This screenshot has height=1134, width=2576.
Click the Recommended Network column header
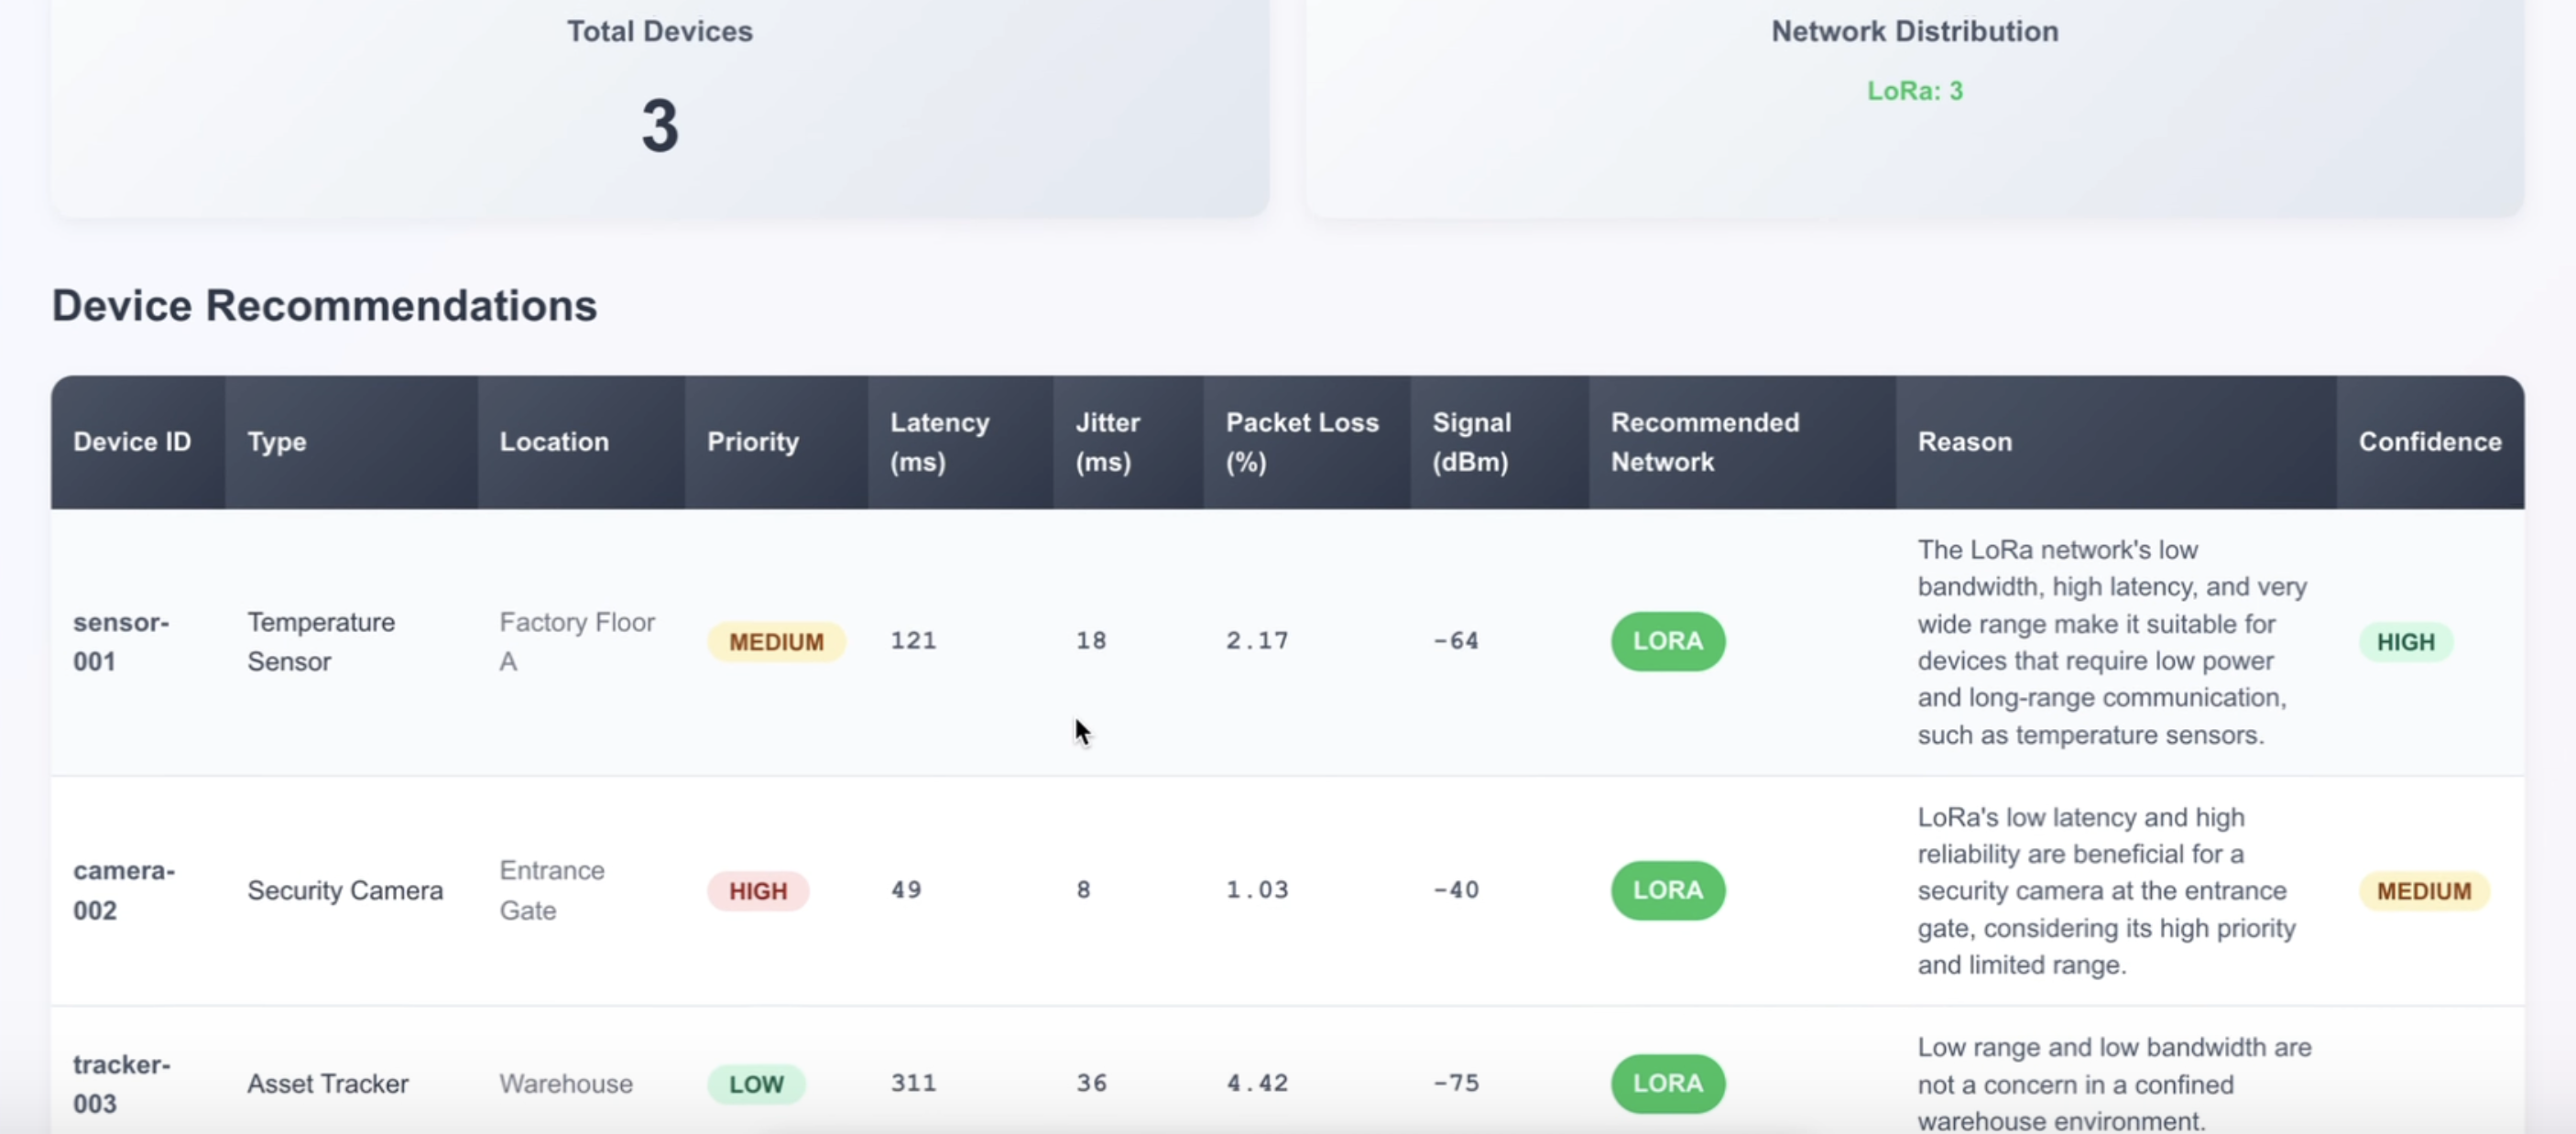(x=1704, y=442)
